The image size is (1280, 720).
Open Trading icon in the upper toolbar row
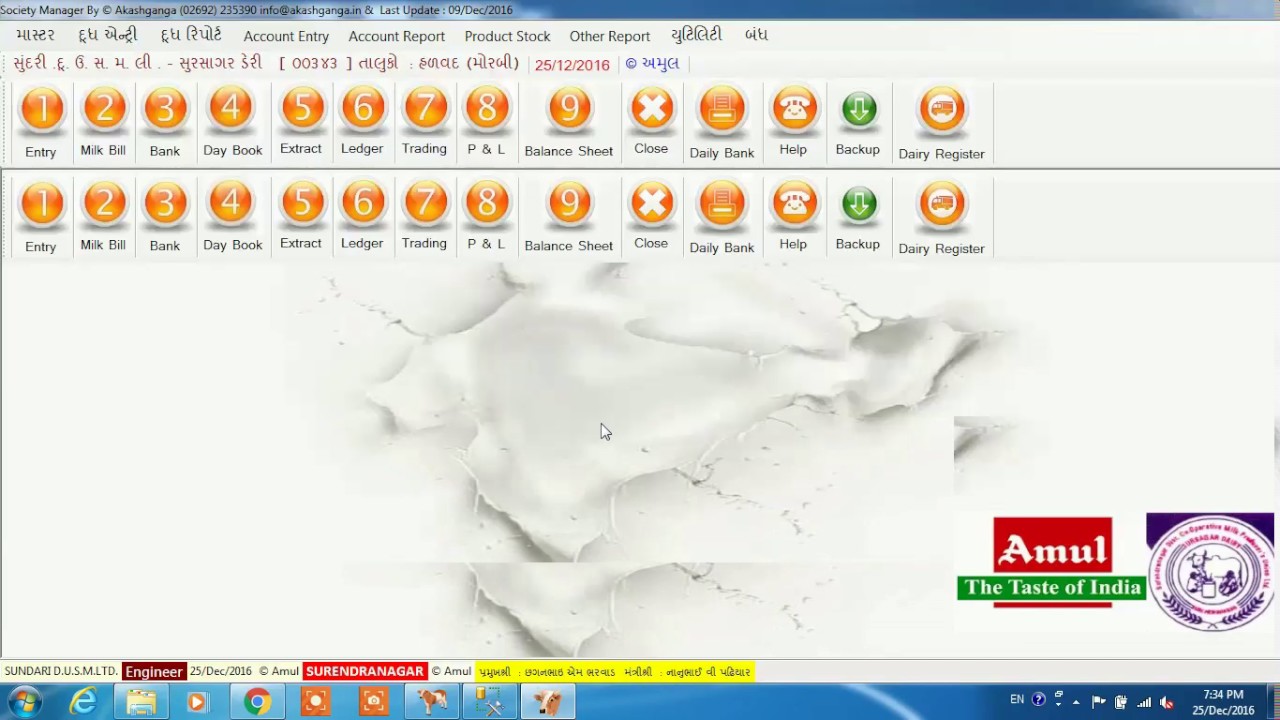point(424,122)
